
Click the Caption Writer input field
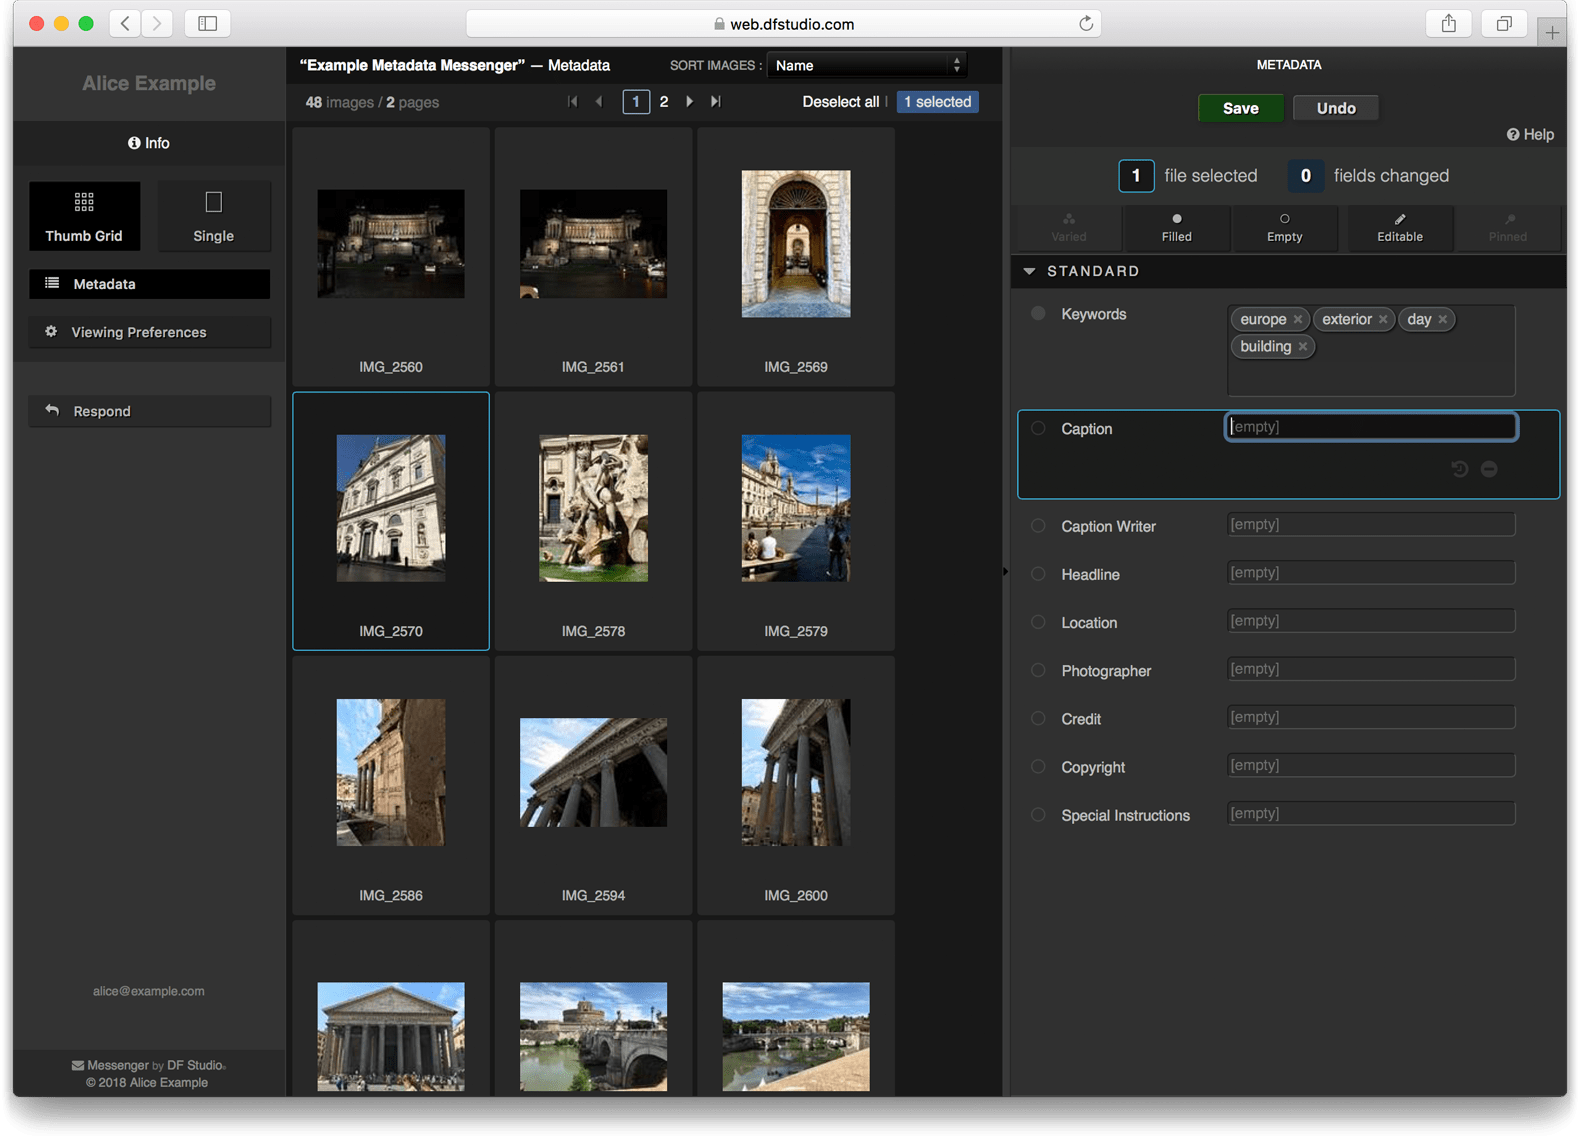(x=1371, y=524)
